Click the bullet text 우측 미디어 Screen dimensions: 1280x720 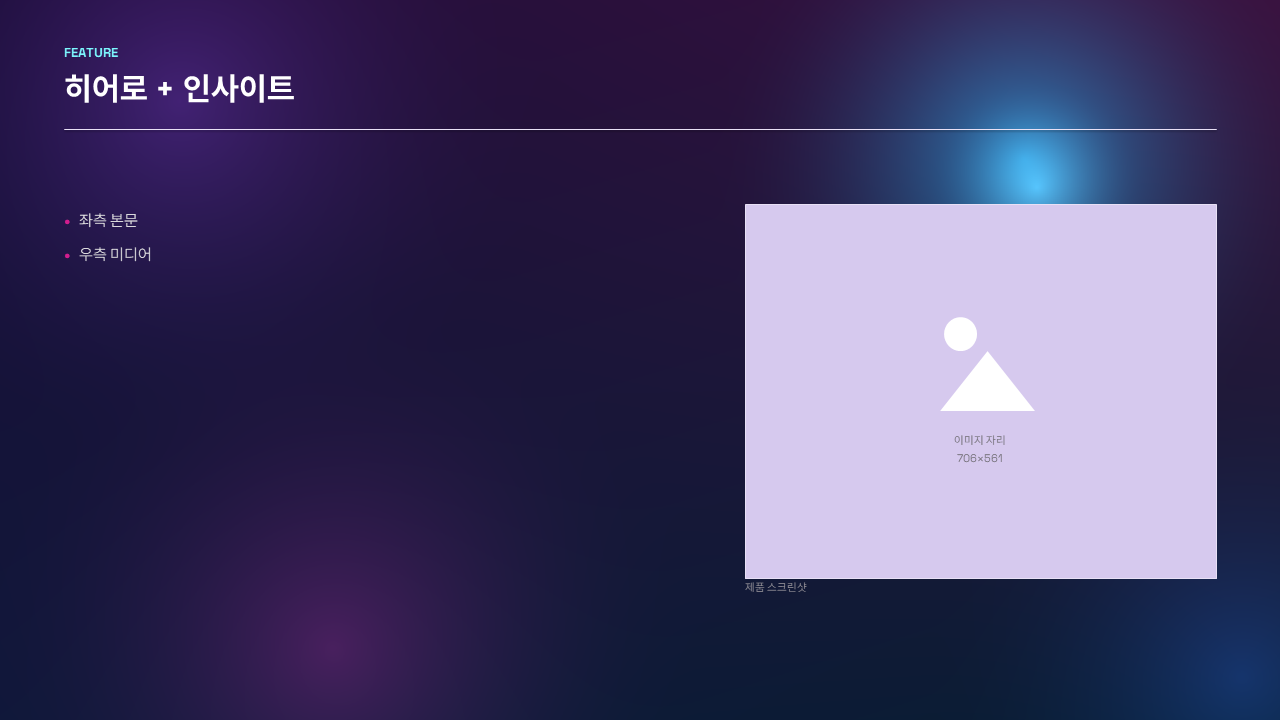pyautogui.click(x=115, y=254)
